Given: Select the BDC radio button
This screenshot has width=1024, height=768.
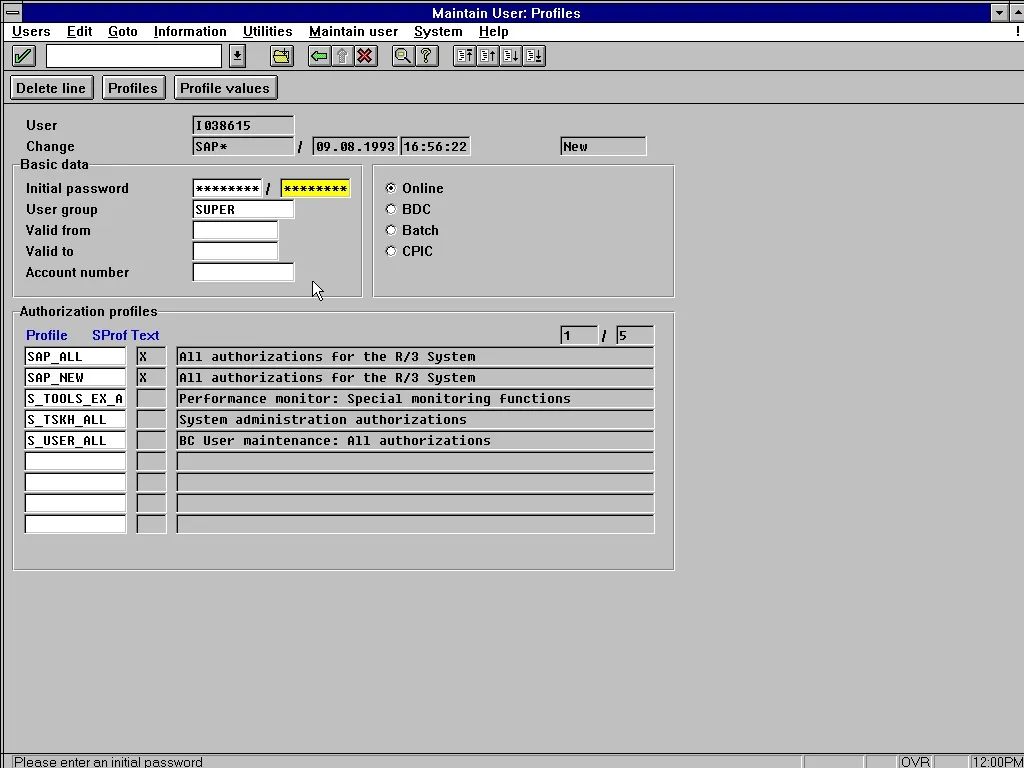Looking at the screenshot, I should [391, 209].
